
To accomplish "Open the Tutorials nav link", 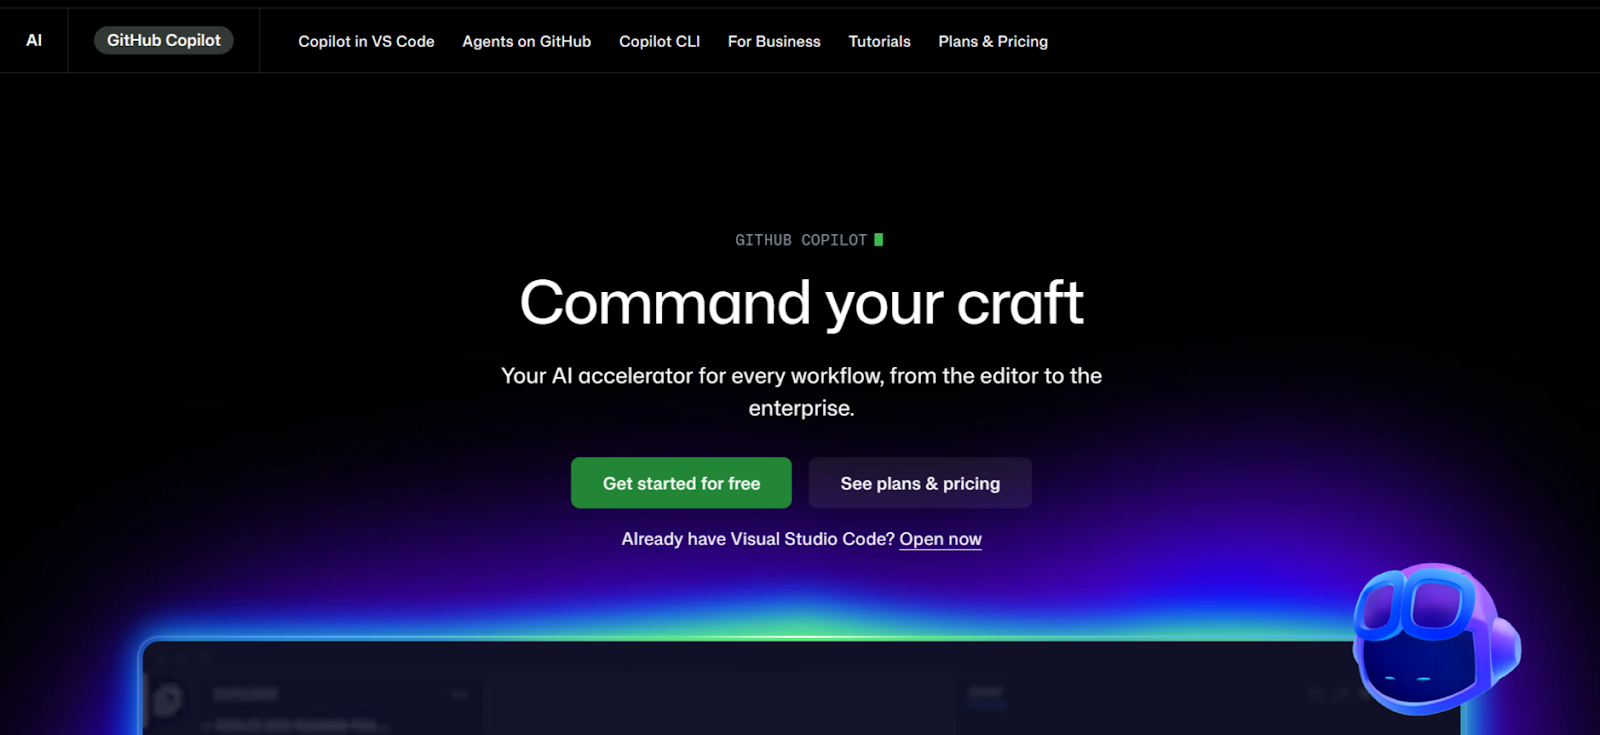I will pyautogui.click(x=879, y=41).
